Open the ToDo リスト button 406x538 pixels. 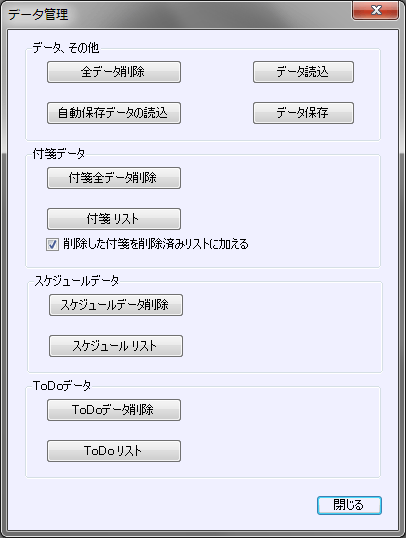pyautogui.click(x=114, y=451)
